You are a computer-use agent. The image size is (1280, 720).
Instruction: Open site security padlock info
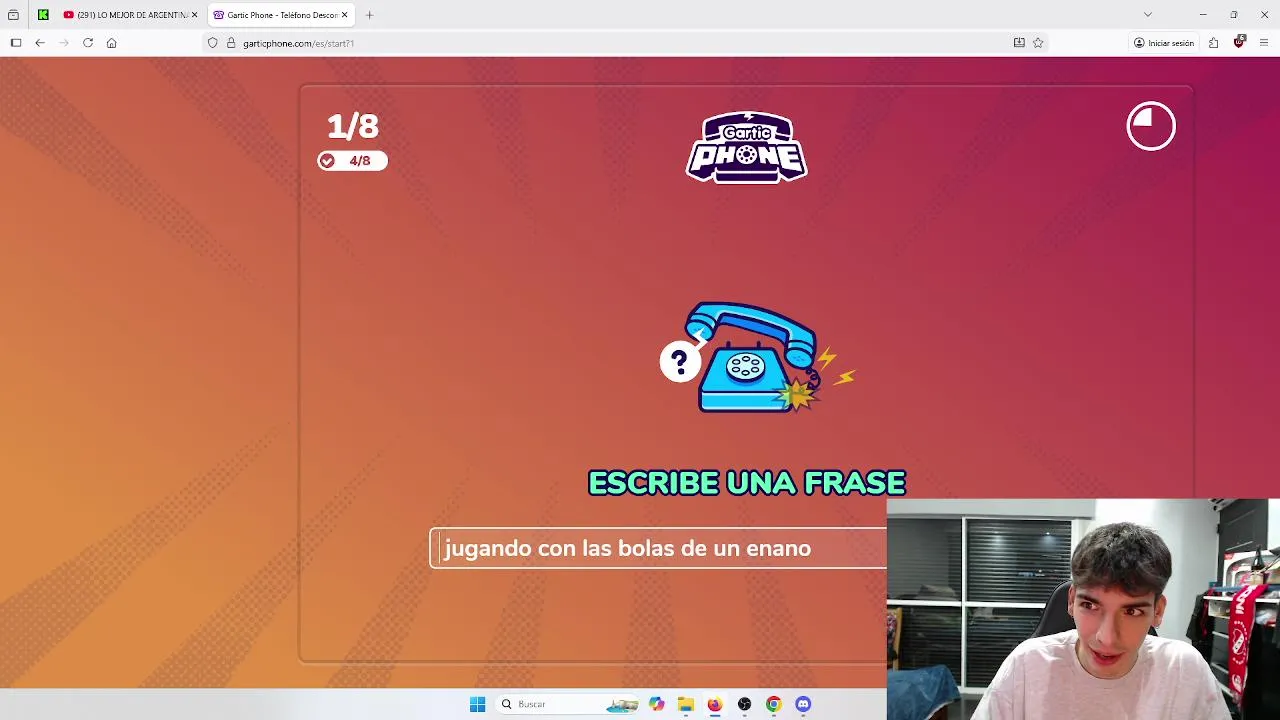click(x=231, y=43)
